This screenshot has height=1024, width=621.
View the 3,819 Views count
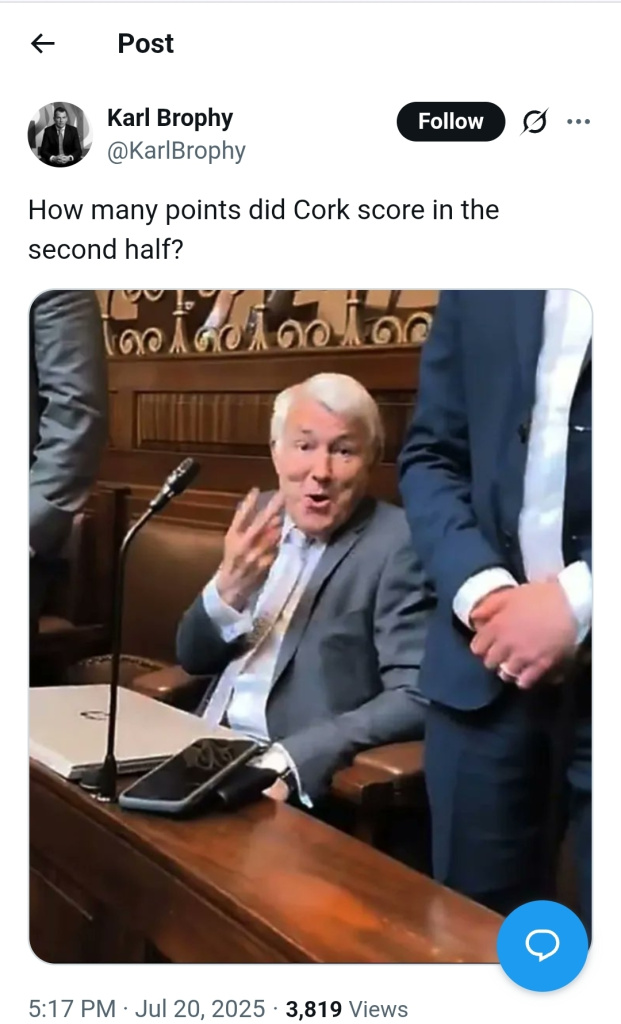coord(347,1008)
